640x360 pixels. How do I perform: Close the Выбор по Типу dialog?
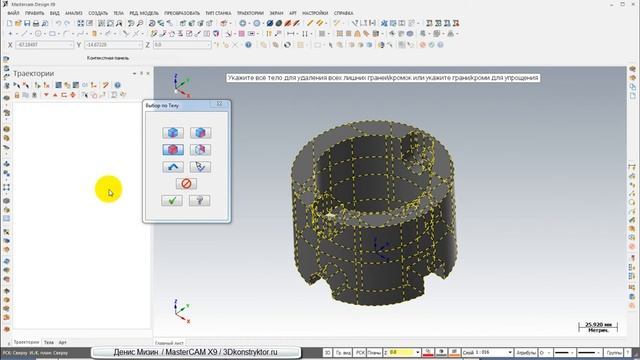(x=219, y=104)
